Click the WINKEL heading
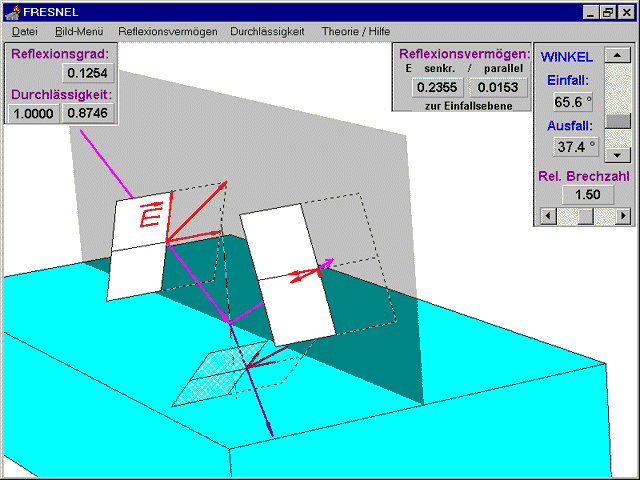The image size is (640, 480). click(x=567, y=57)
